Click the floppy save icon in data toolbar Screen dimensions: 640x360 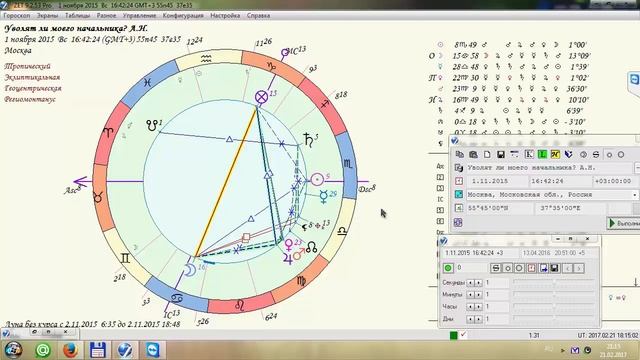(x=501, y=154)
